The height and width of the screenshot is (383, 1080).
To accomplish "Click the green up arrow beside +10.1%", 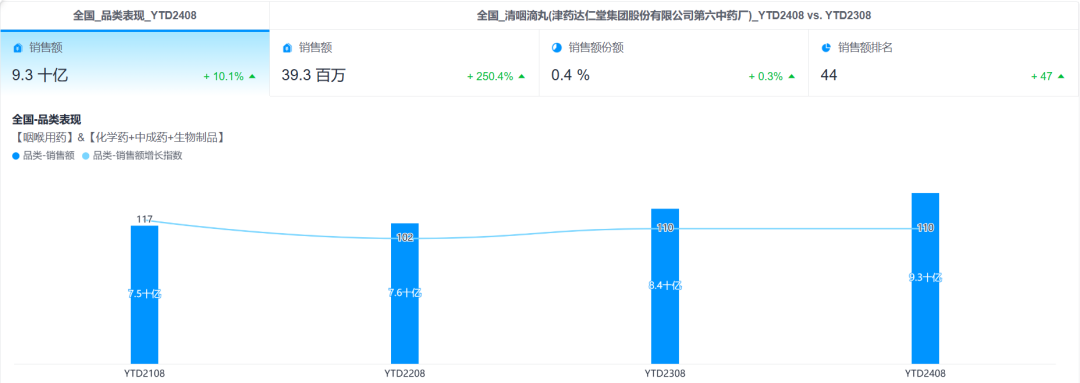I will pyautogui.click(x=252, y=76).
